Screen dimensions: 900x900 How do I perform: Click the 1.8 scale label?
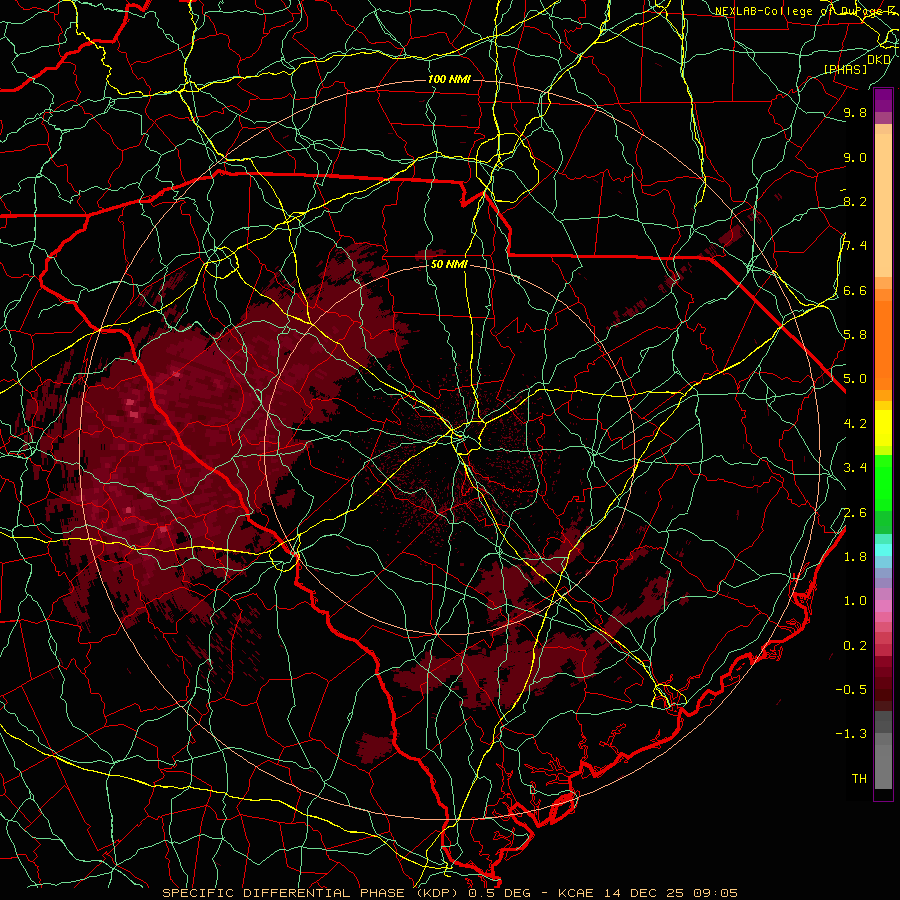(x=855, y=557)
